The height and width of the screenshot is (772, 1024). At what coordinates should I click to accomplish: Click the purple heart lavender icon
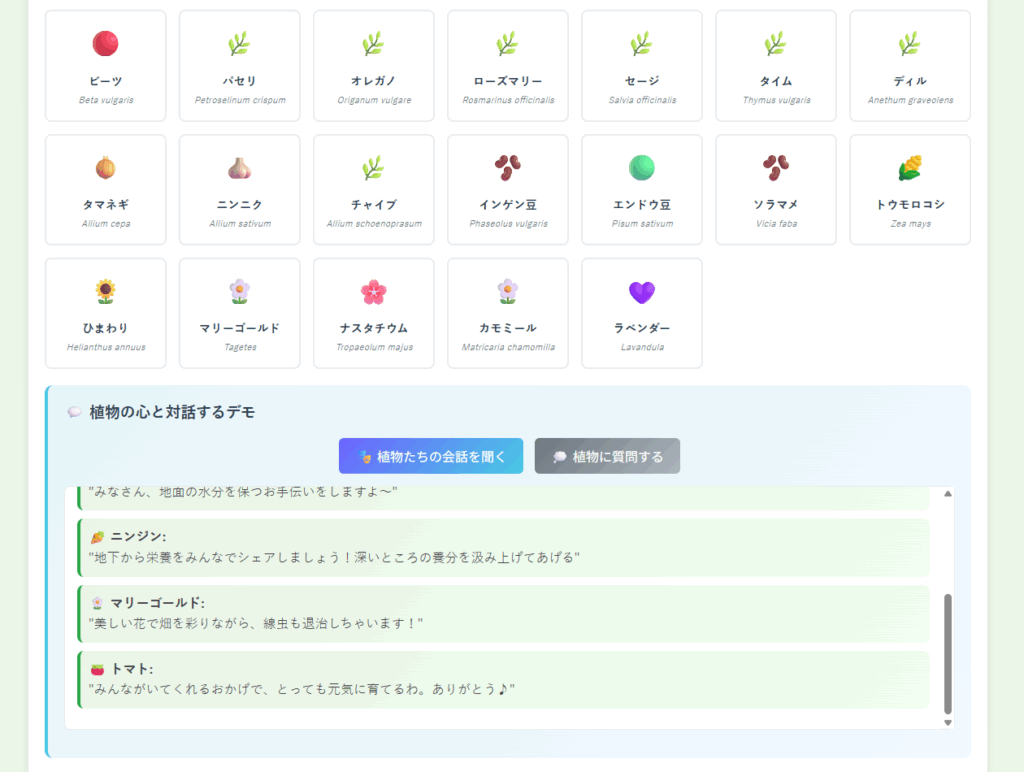pos(641,291)
